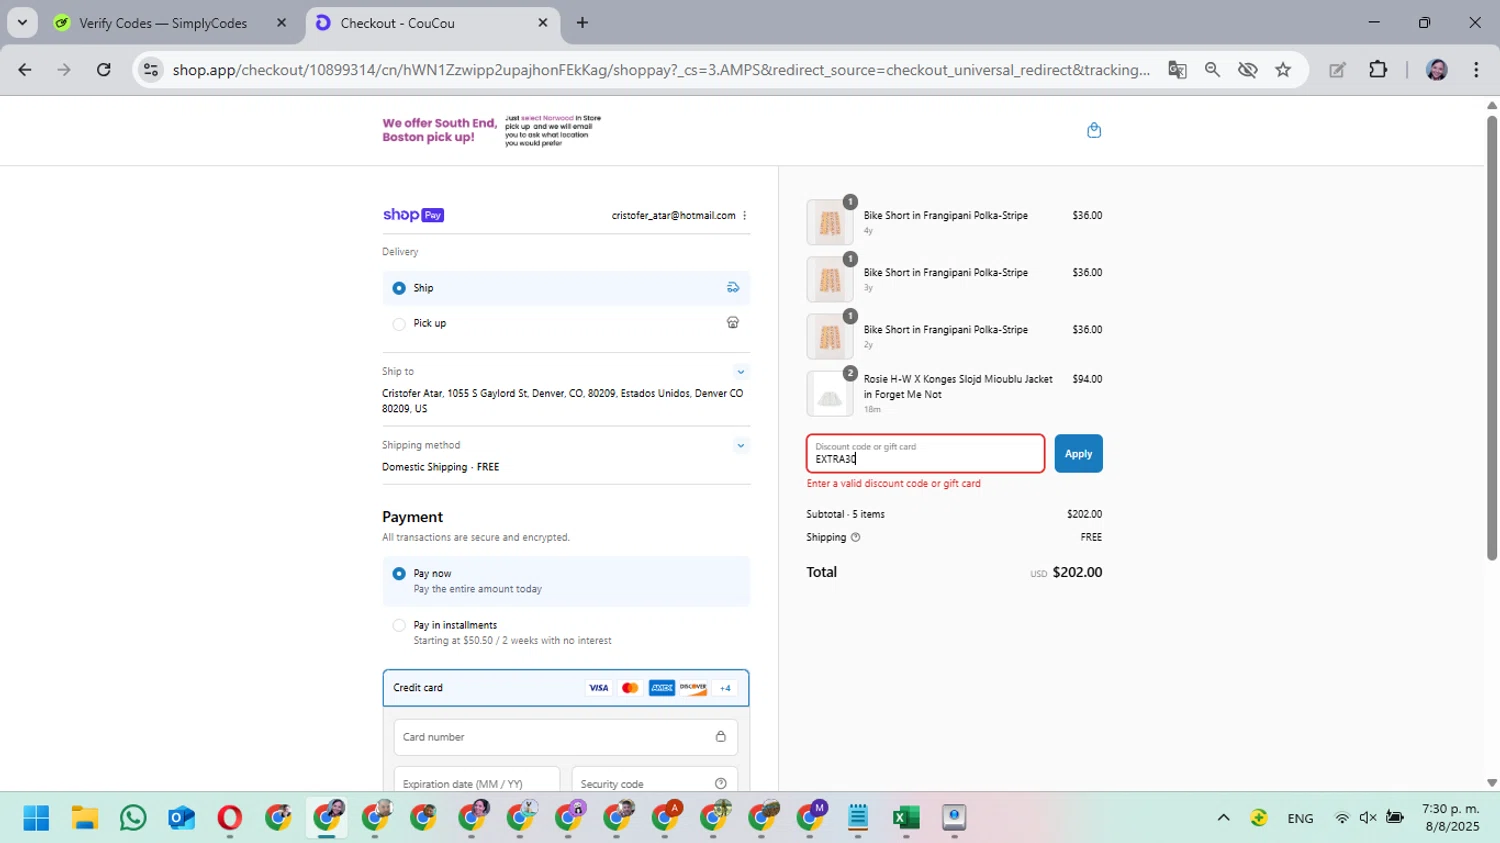The image size is (1500, 843).
Task: Click the South End Boston pick up banner
Action: coord(492,130)
